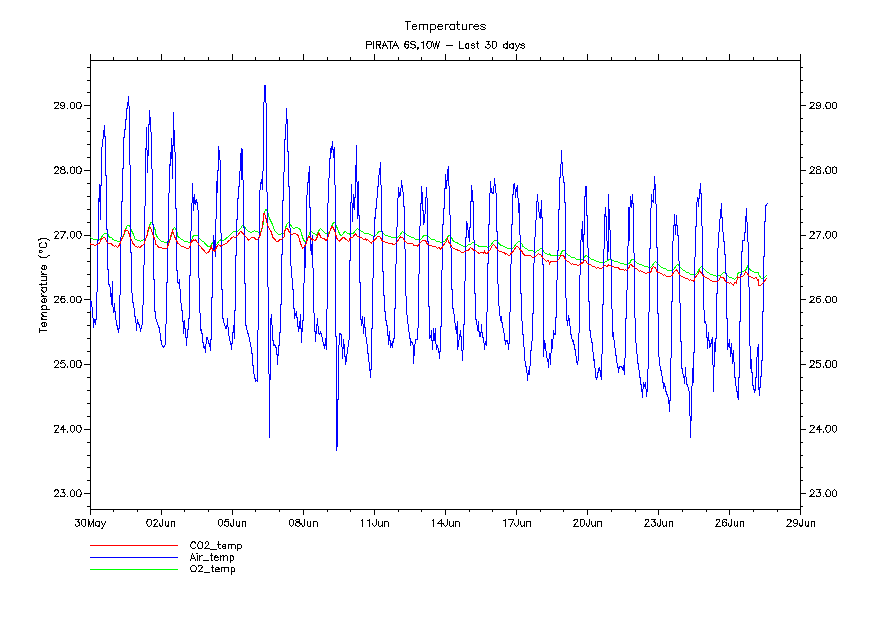891x630 pixels.
Task: Click the 23Jun x-axis date label
Action: point(658,523)
